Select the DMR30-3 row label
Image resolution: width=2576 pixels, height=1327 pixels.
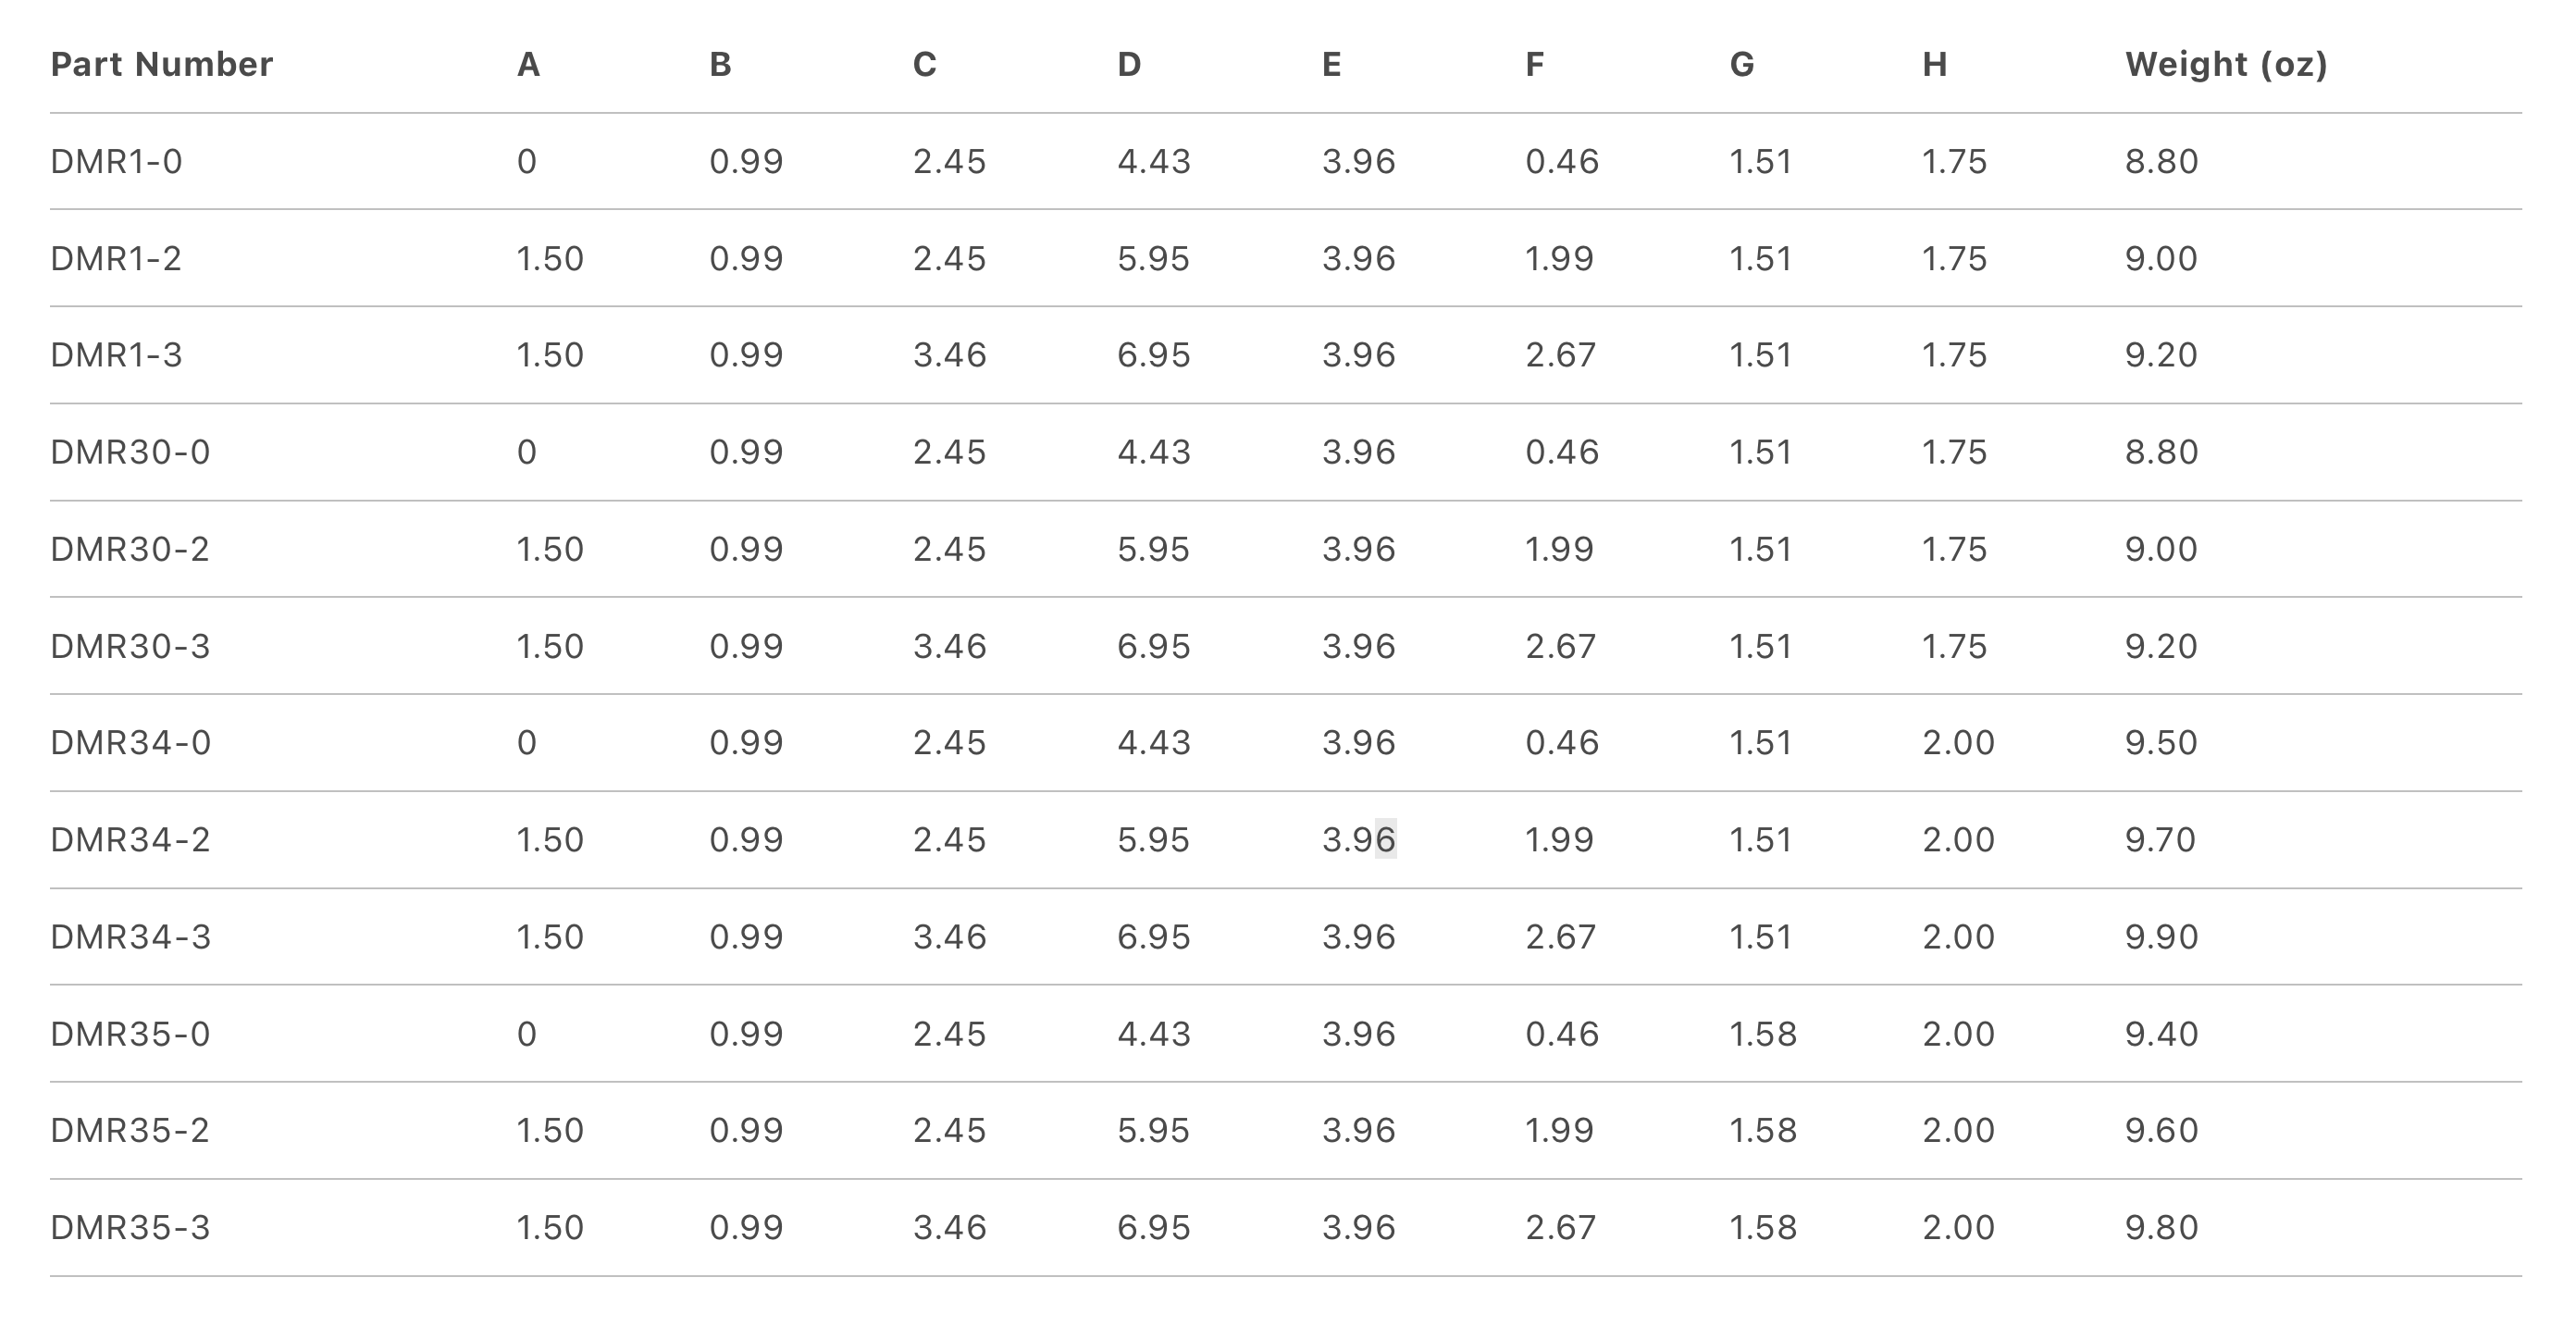click(130, 646)
